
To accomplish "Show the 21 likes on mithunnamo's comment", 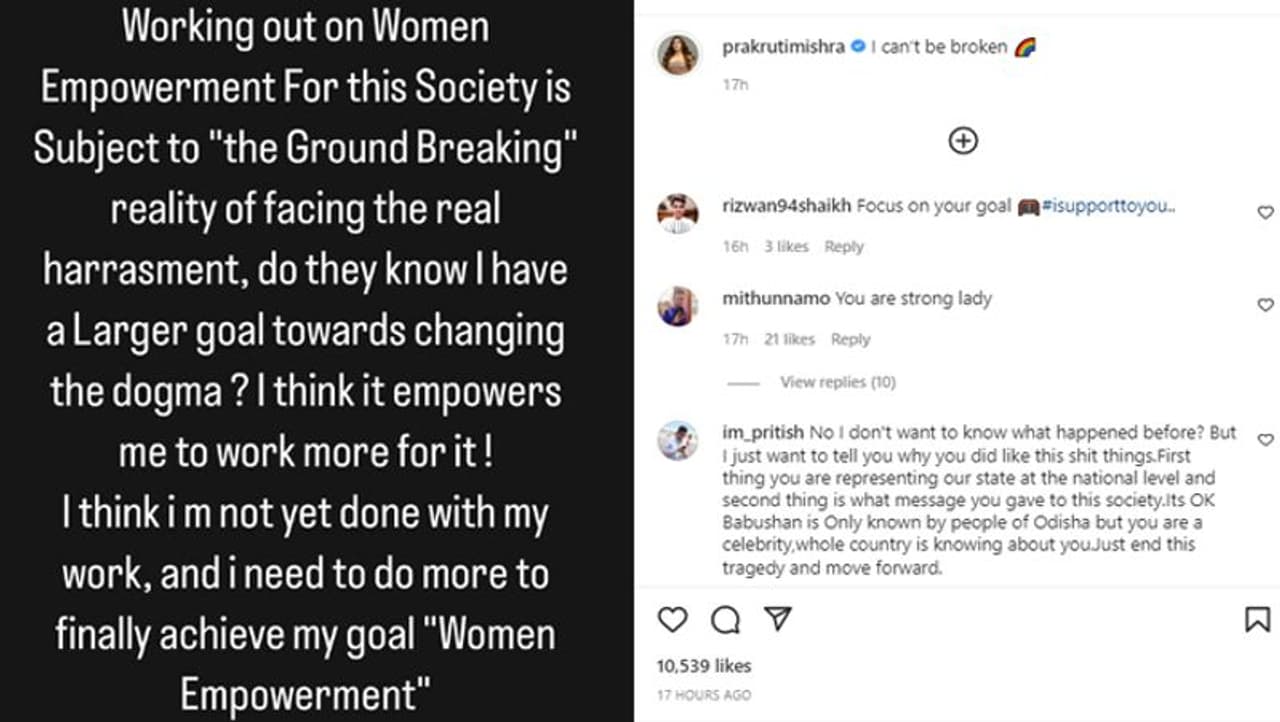I will tap(789, 340).
